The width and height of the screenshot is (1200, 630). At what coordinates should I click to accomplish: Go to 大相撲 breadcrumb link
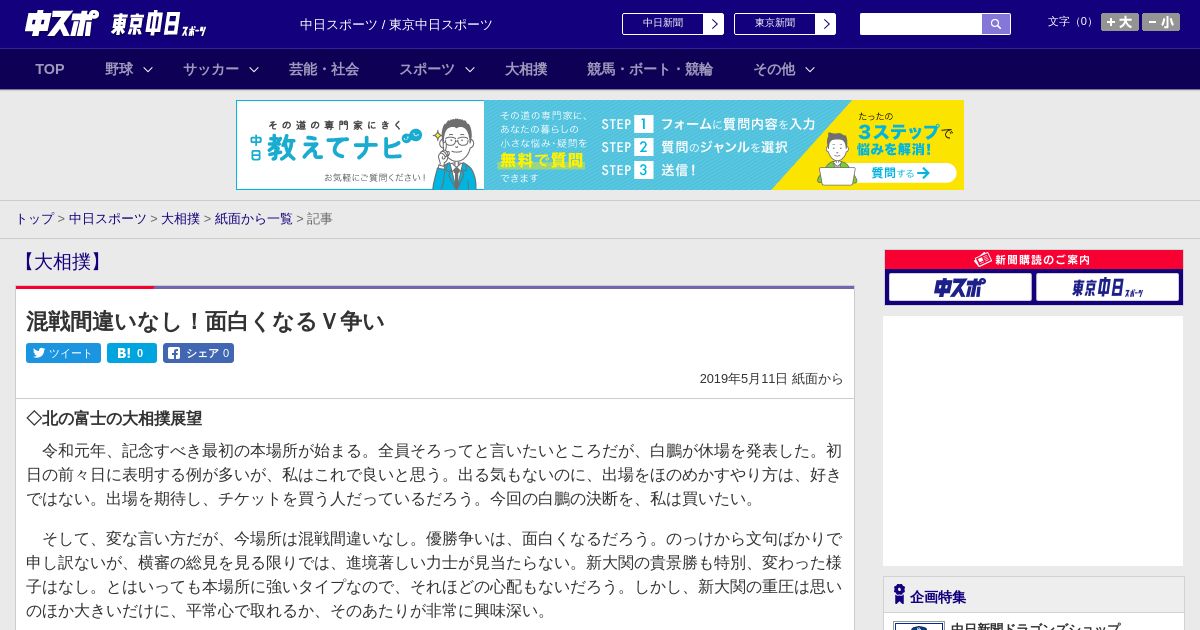(181, 219)
